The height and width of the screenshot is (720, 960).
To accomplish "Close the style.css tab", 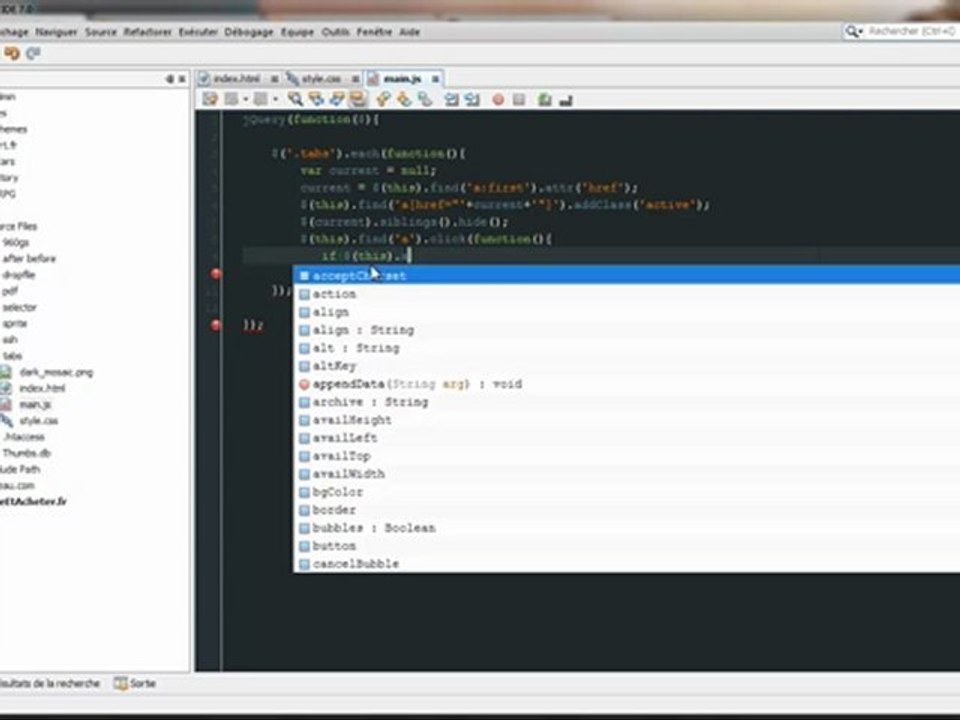I will 355,79.
